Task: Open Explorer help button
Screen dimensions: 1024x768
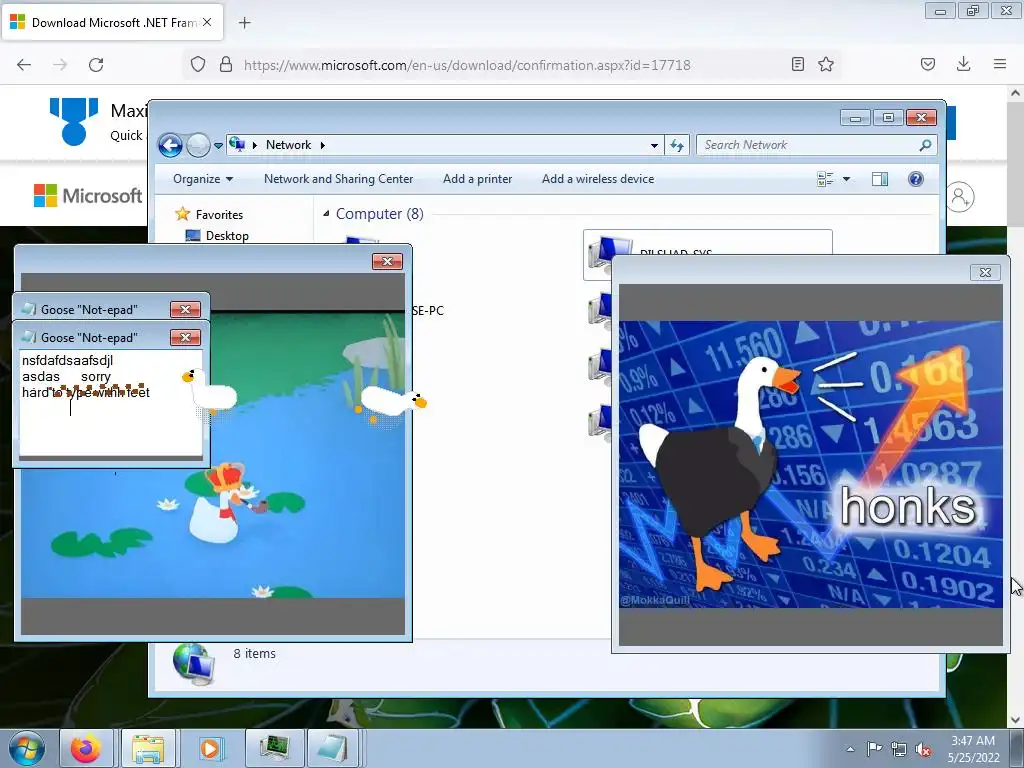Action: pyautogui.click(x=916, y=179)
